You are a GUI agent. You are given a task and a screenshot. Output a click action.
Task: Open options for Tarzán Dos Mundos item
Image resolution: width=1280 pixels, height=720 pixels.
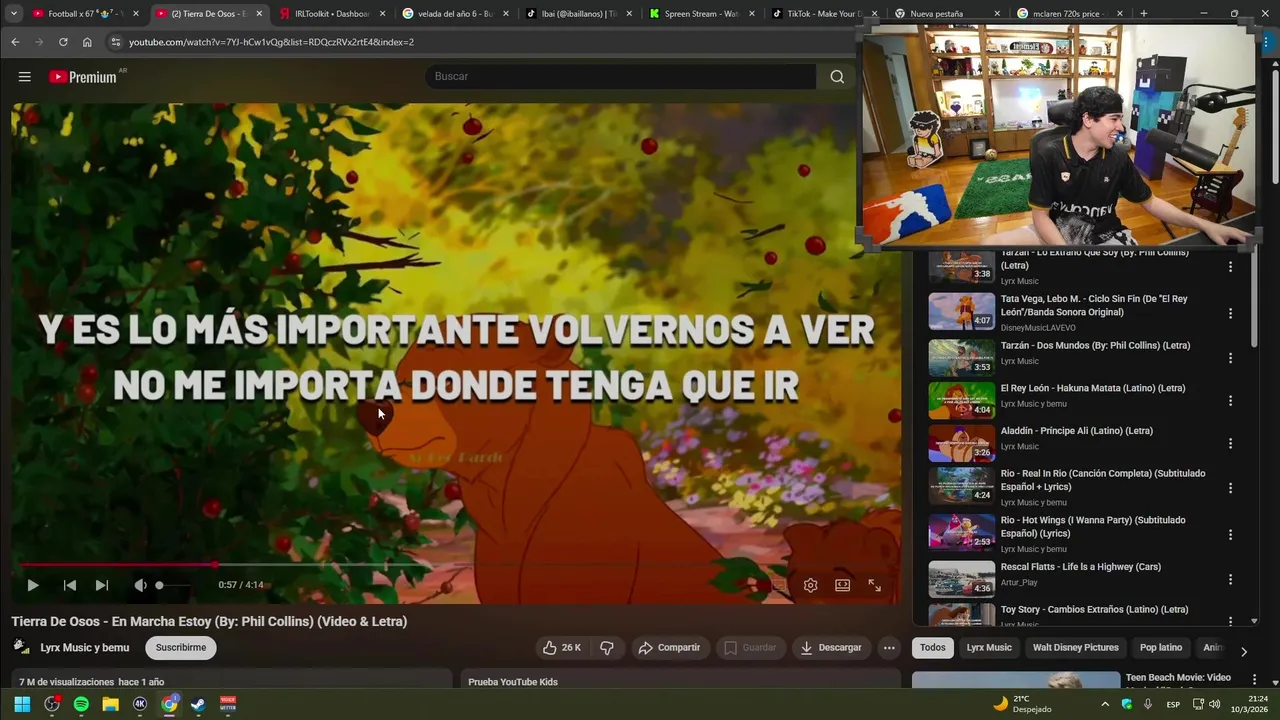(x=1230, y=358)
